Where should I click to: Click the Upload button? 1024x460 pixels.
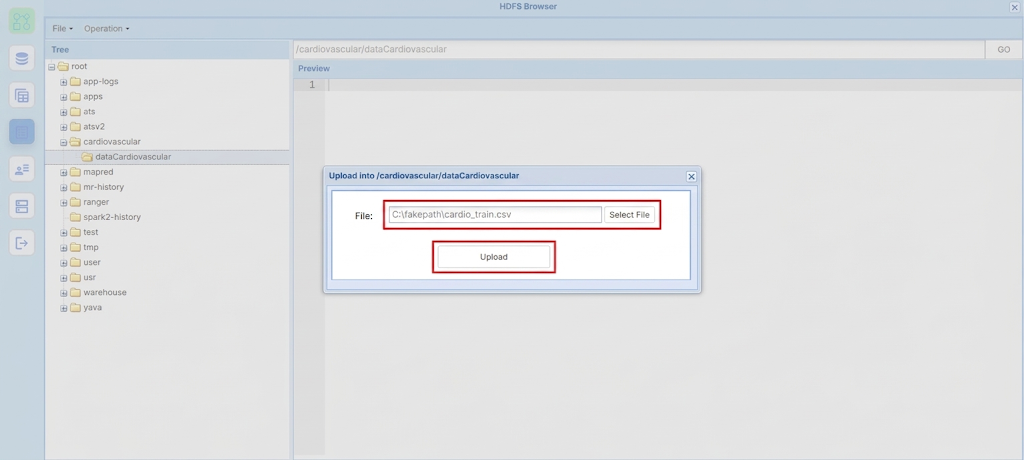(x=494, y=257)
